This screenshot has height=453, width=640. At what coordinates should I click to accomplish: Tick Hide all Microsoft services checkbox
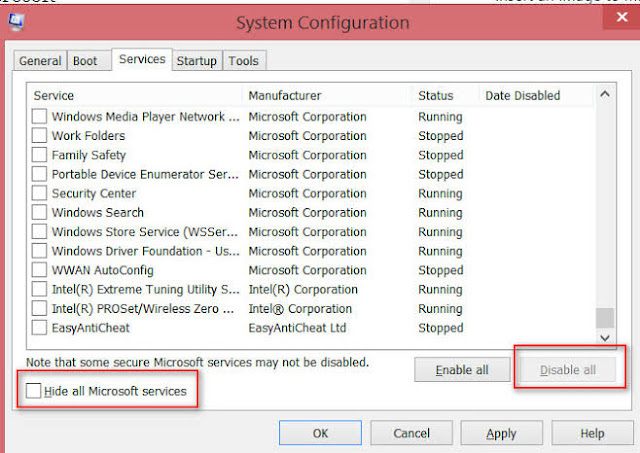[33, 391]
